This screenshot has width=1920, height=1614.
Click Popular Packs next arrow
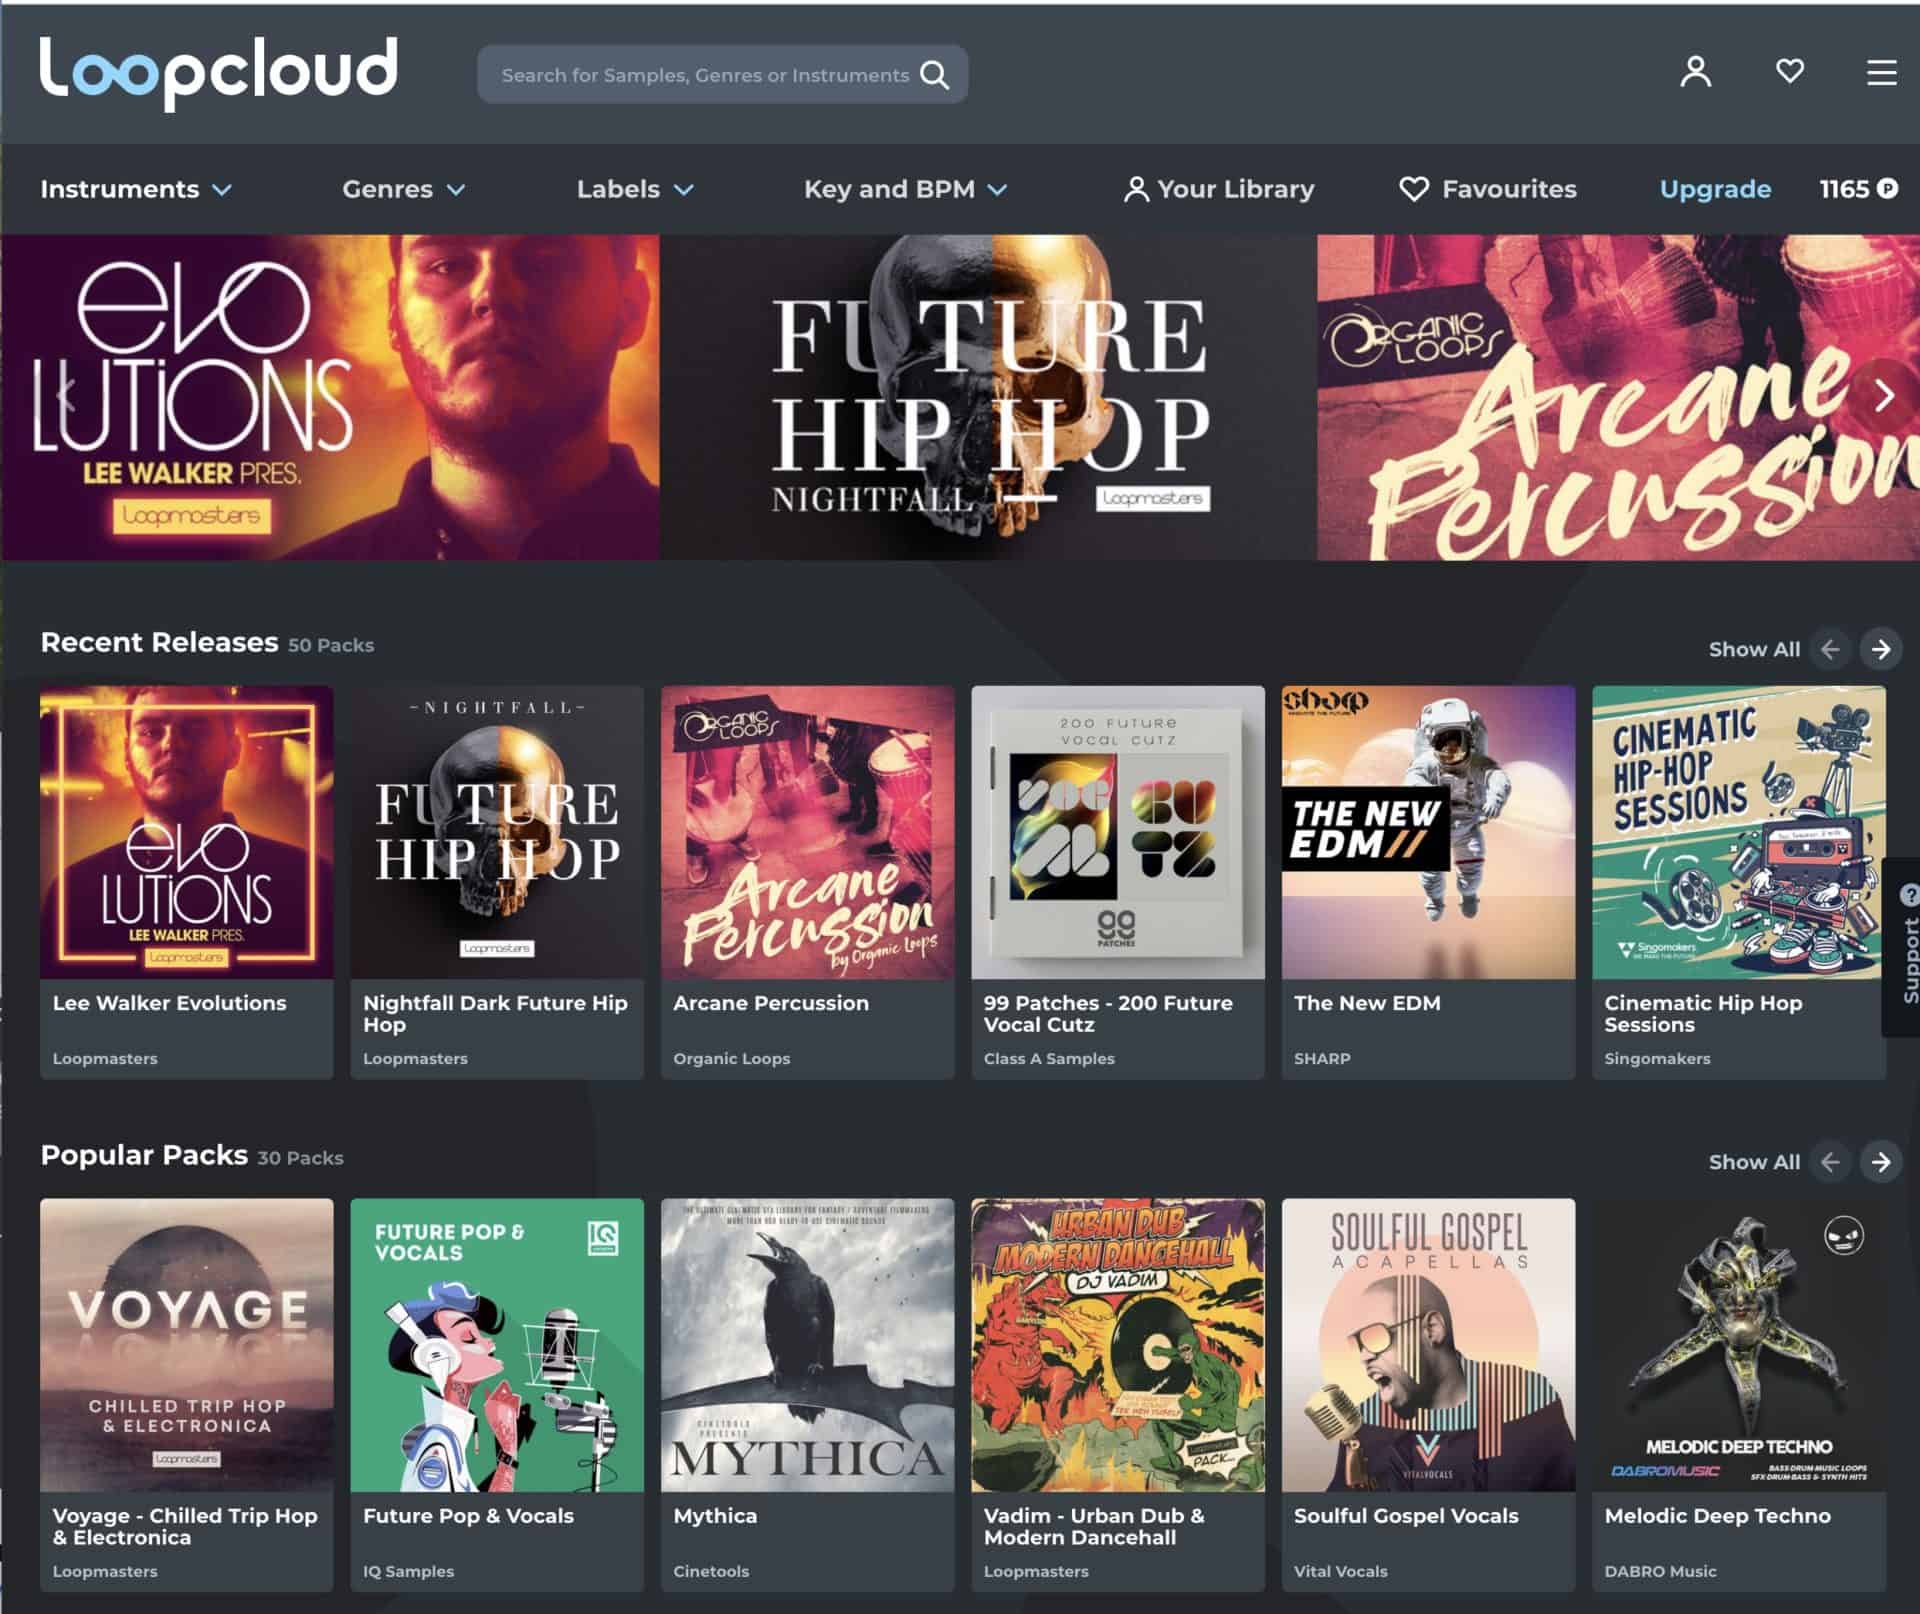coord(1881,1162)
